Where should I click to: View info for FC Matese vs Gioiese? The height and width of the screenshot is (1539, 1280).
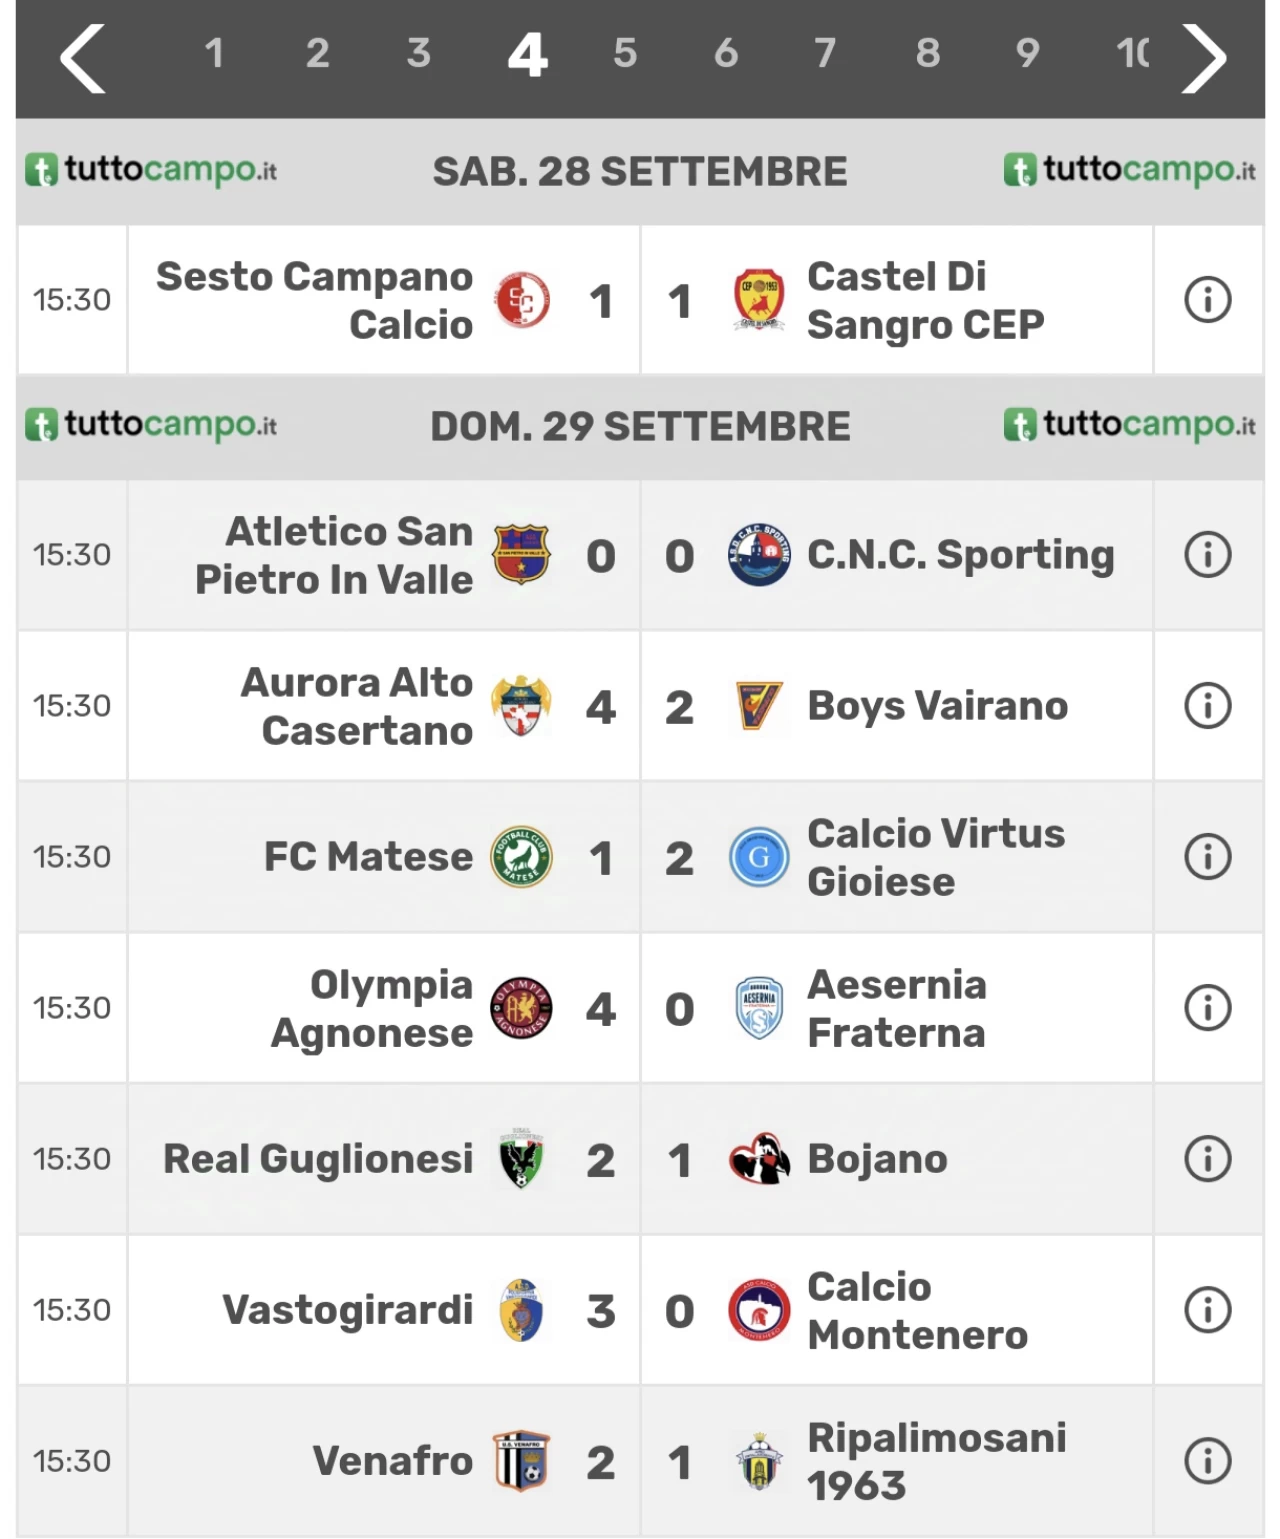pyautogui.click(x=1207, y=857)
